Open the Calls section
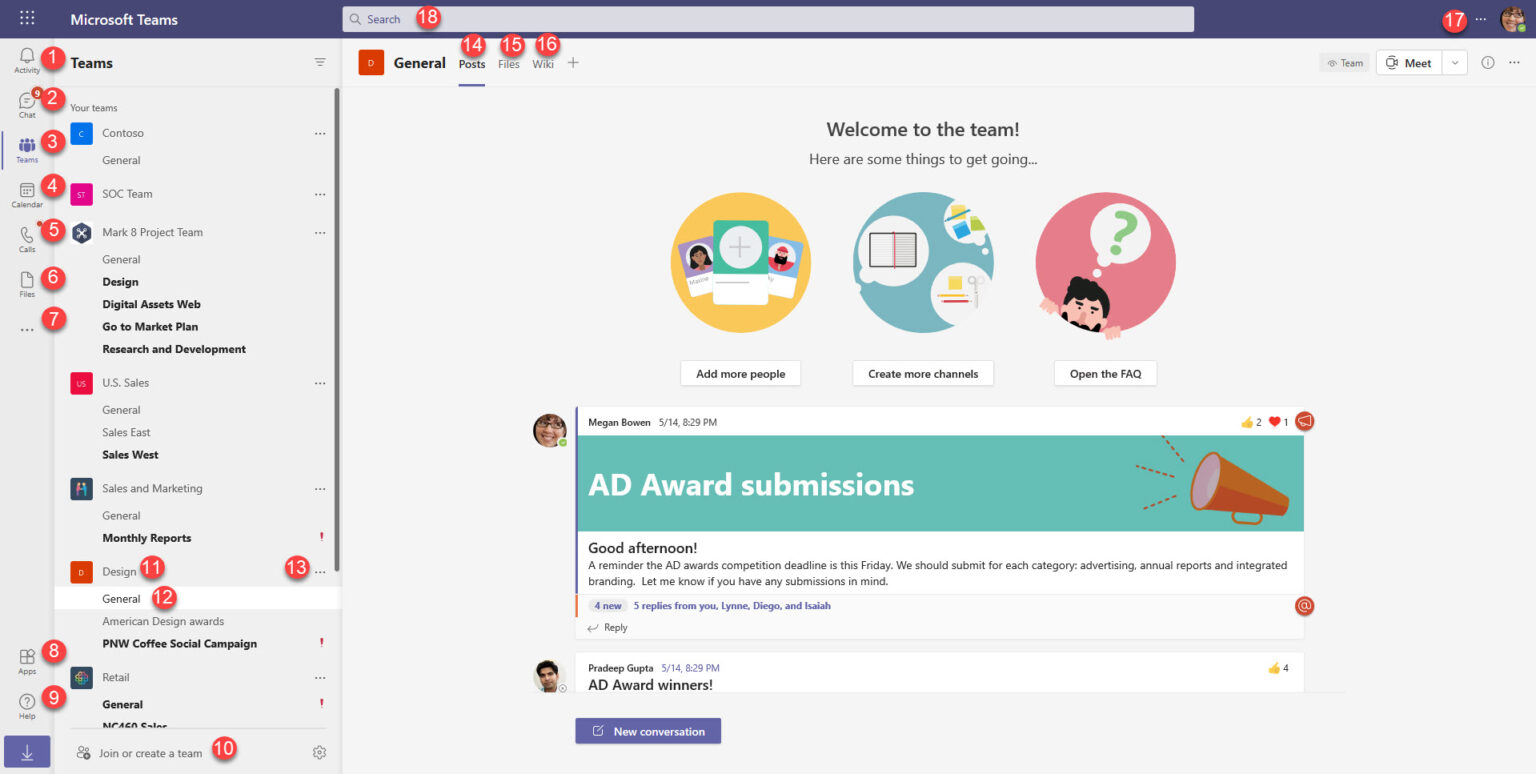Image resolution: width=1536 pixels, height=774 pixels. [26, 235]
